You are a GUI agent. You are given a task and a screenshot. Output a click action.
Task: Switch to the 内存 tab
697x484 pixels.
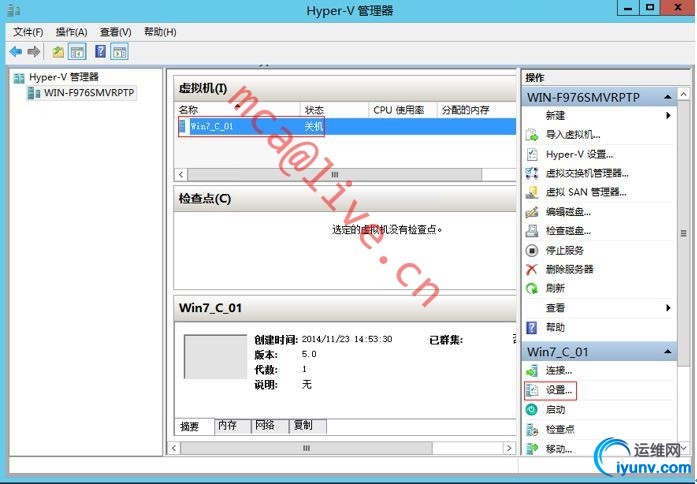coord(232,425)
